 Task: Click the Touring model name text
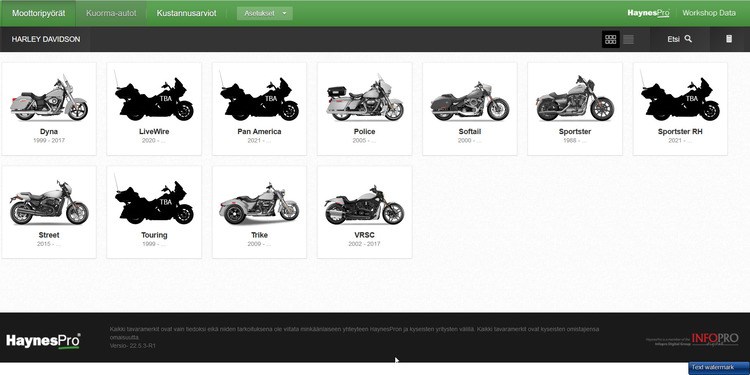154,235
